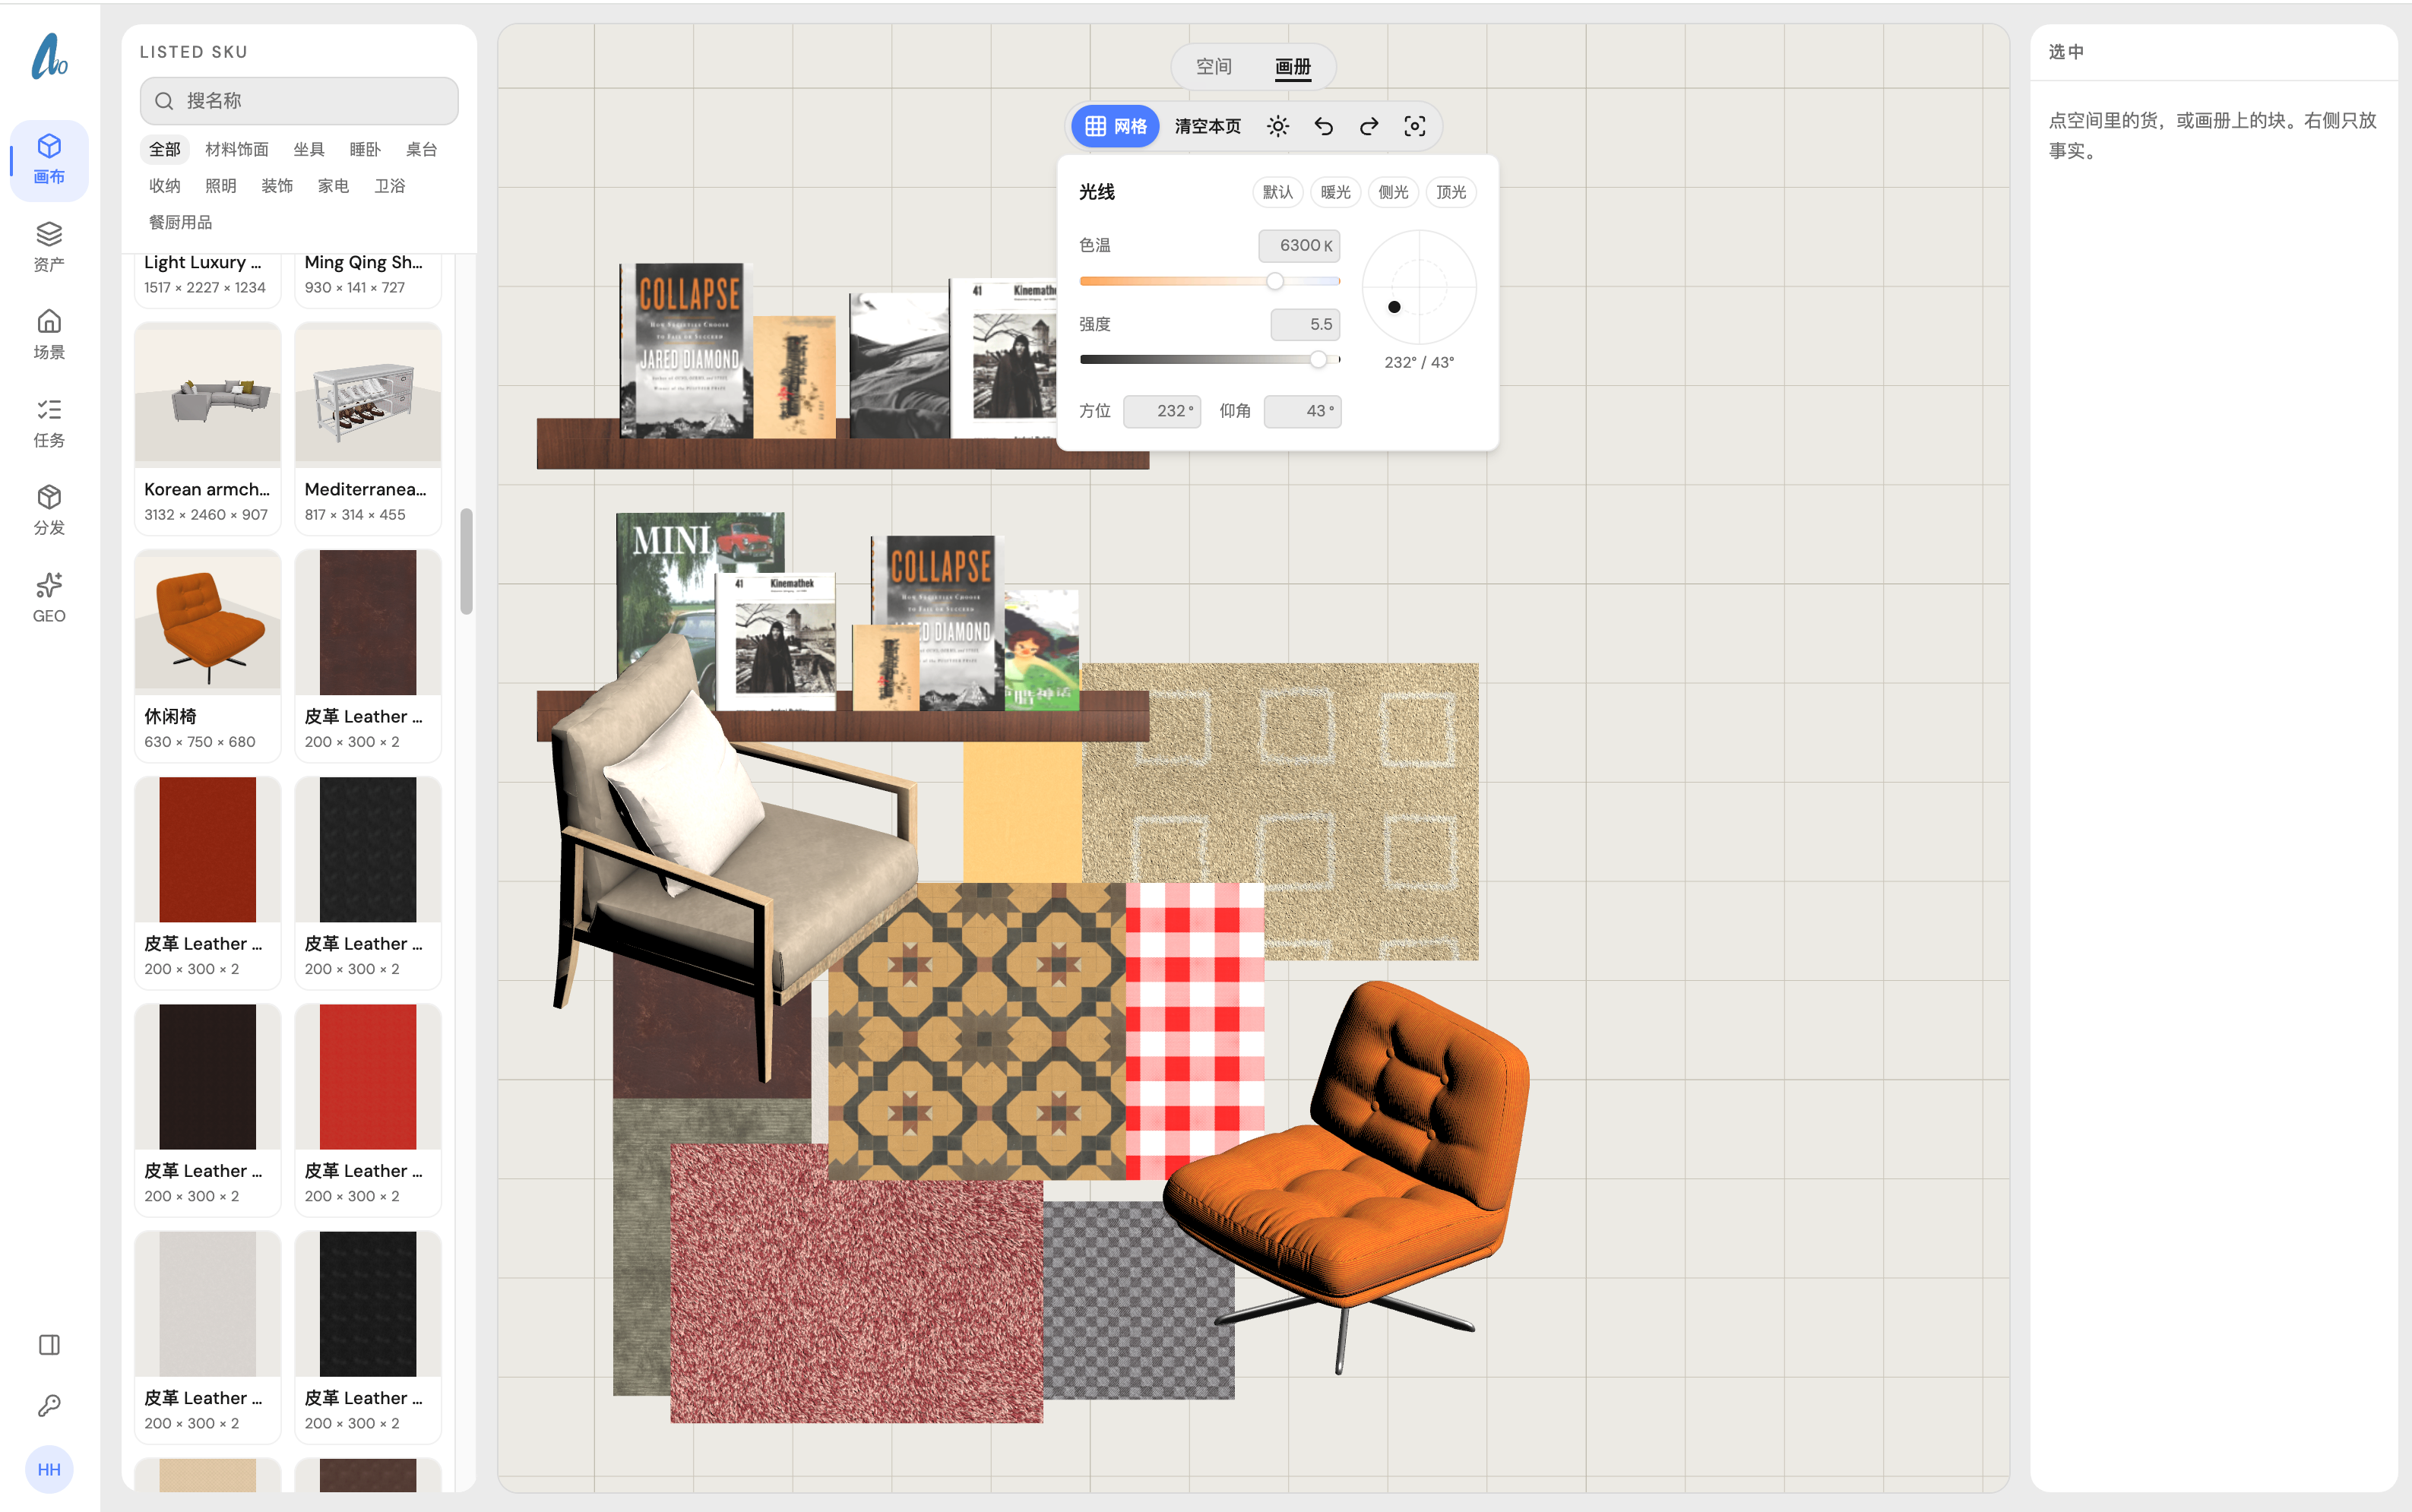This screenshot has height=1512, width=2412.
Task: Redo the canvas action
Action: (x=1369, y=126)
